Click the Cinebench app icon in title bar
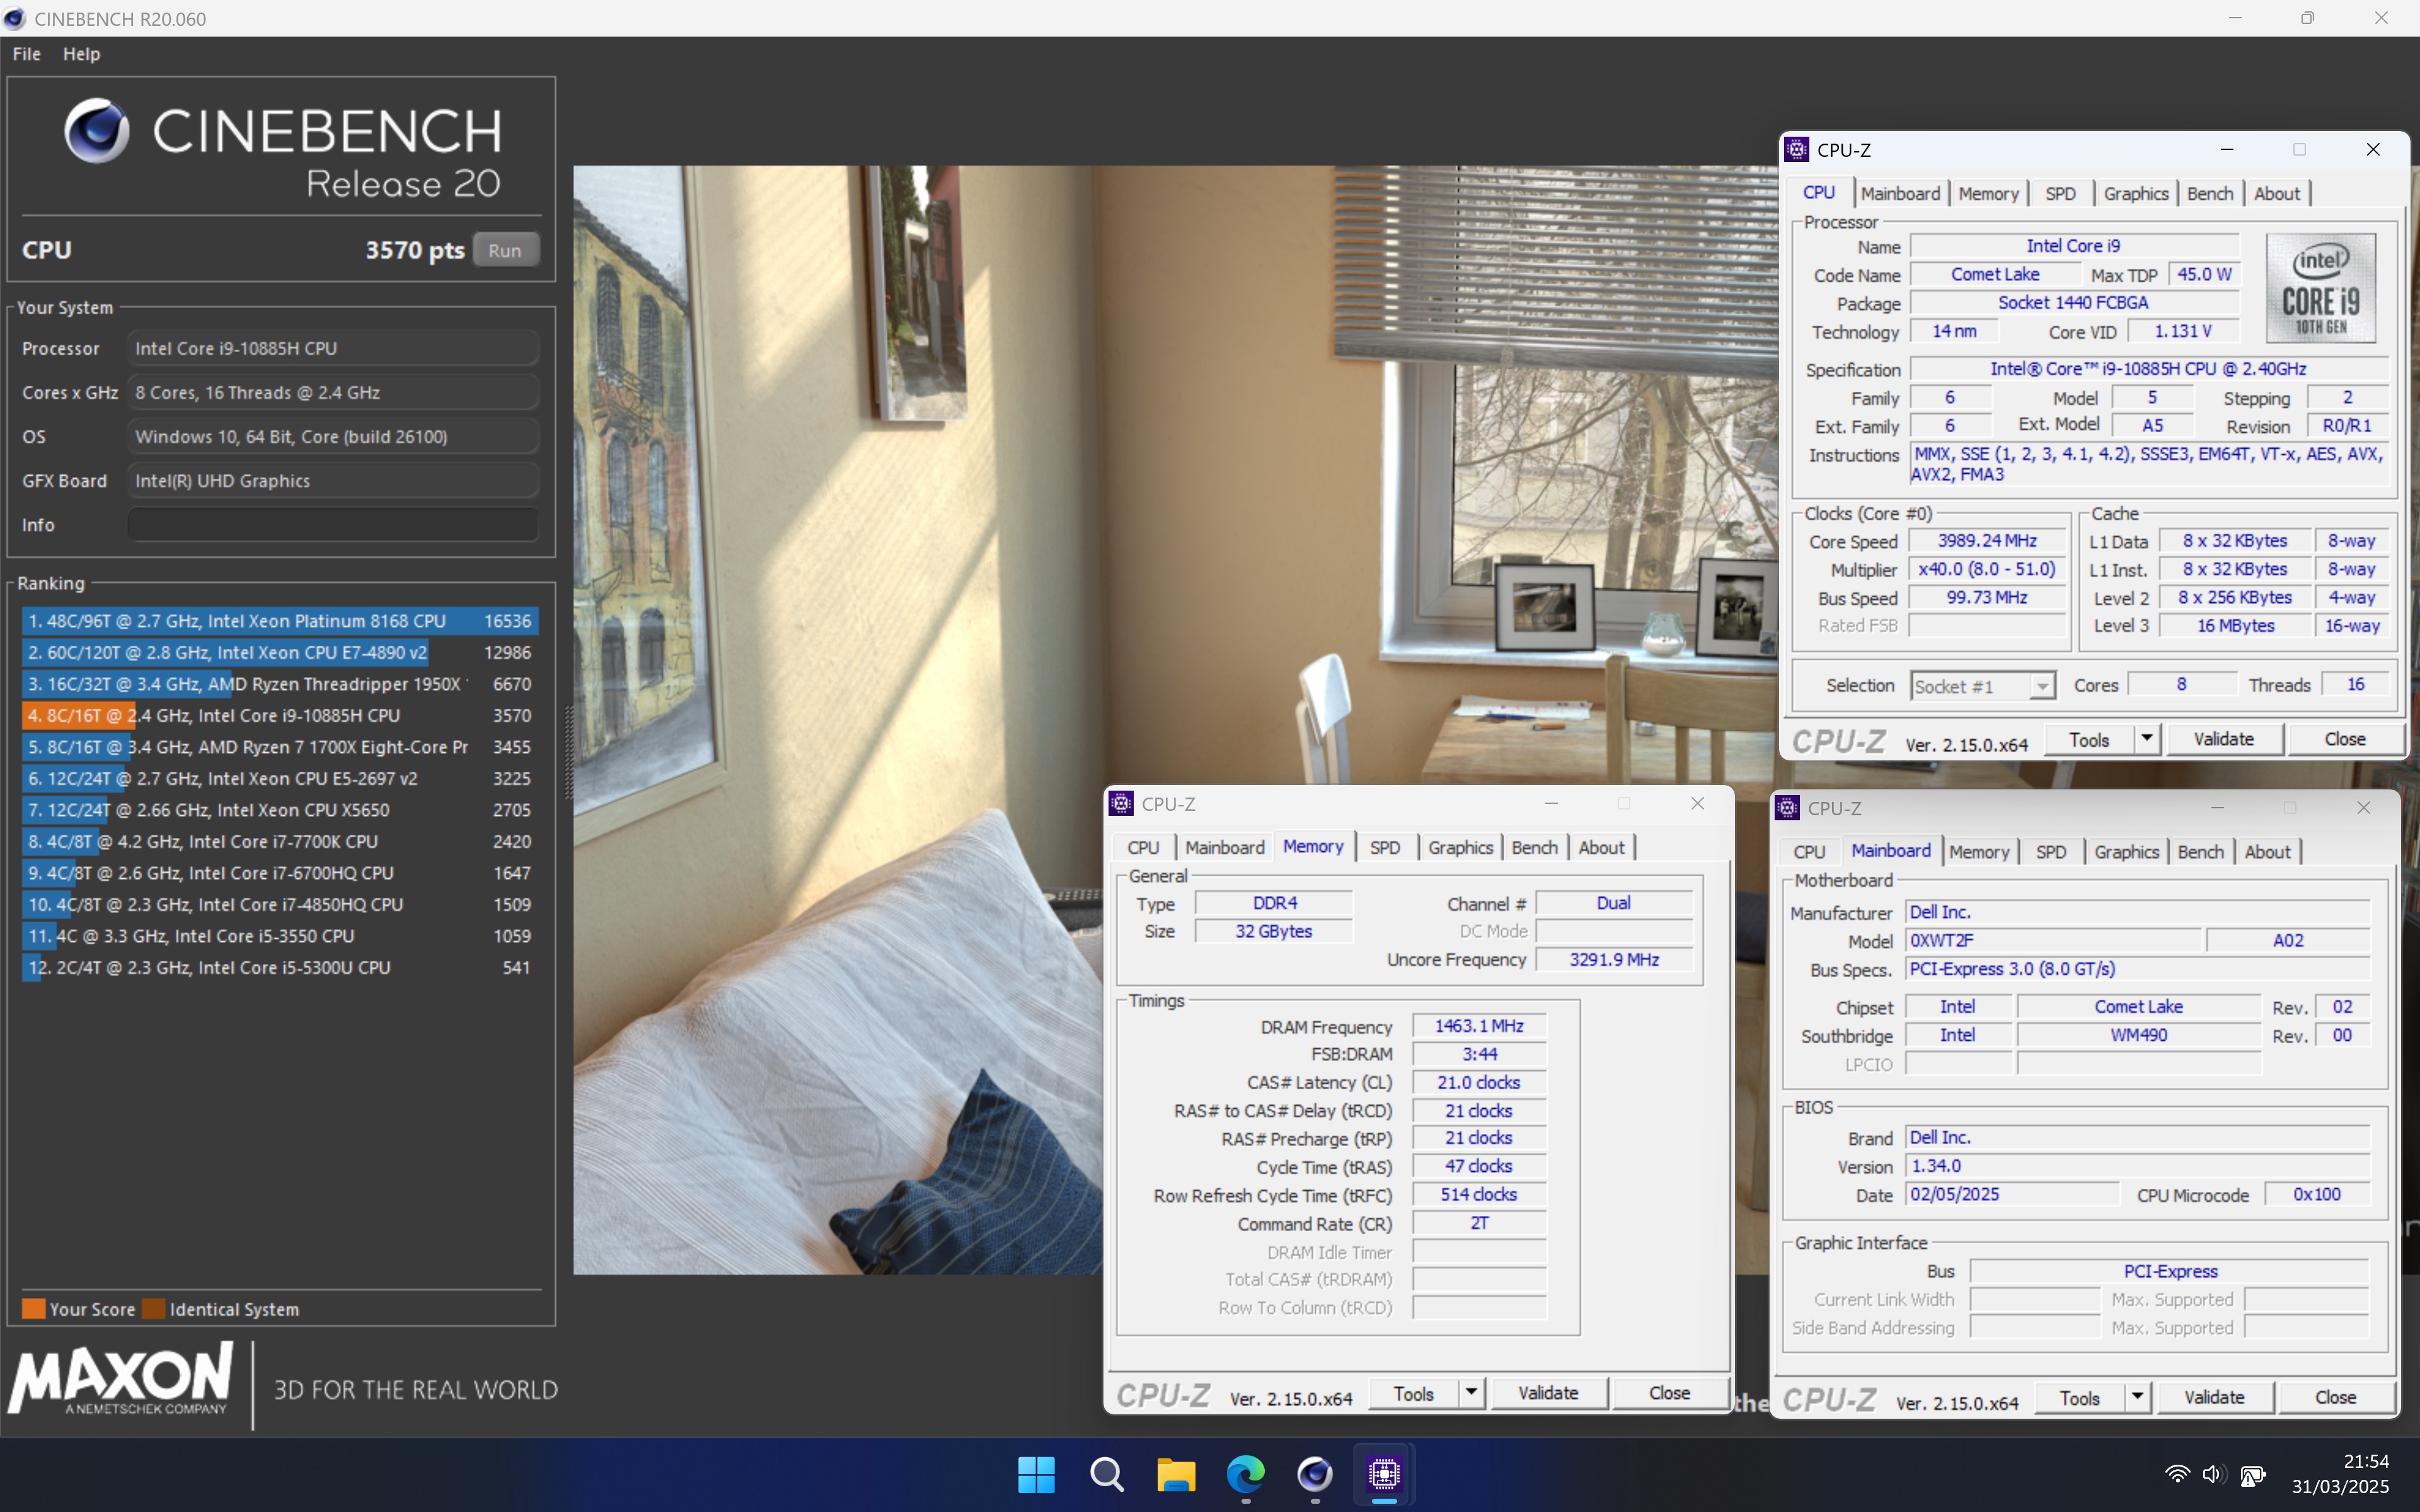Image resolution: width=2420 pixels, height=1512 pixels. (15, 18)
